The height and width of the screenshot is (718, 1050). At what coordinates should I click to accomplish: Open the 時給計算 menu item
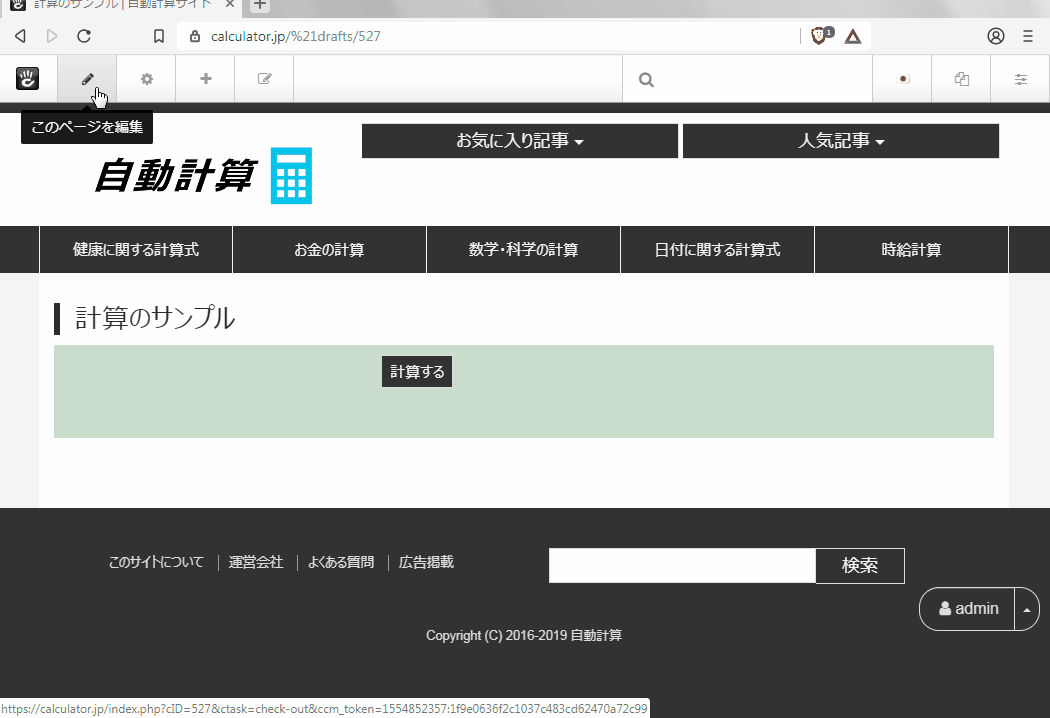coord(911,250)
